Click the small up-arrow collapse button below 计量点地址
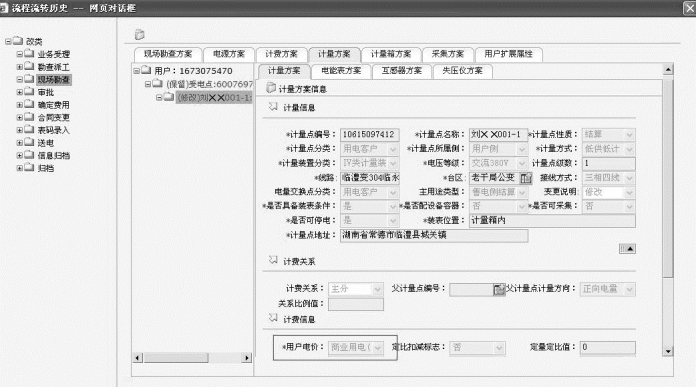696x387 pixels. click(627, 249)
